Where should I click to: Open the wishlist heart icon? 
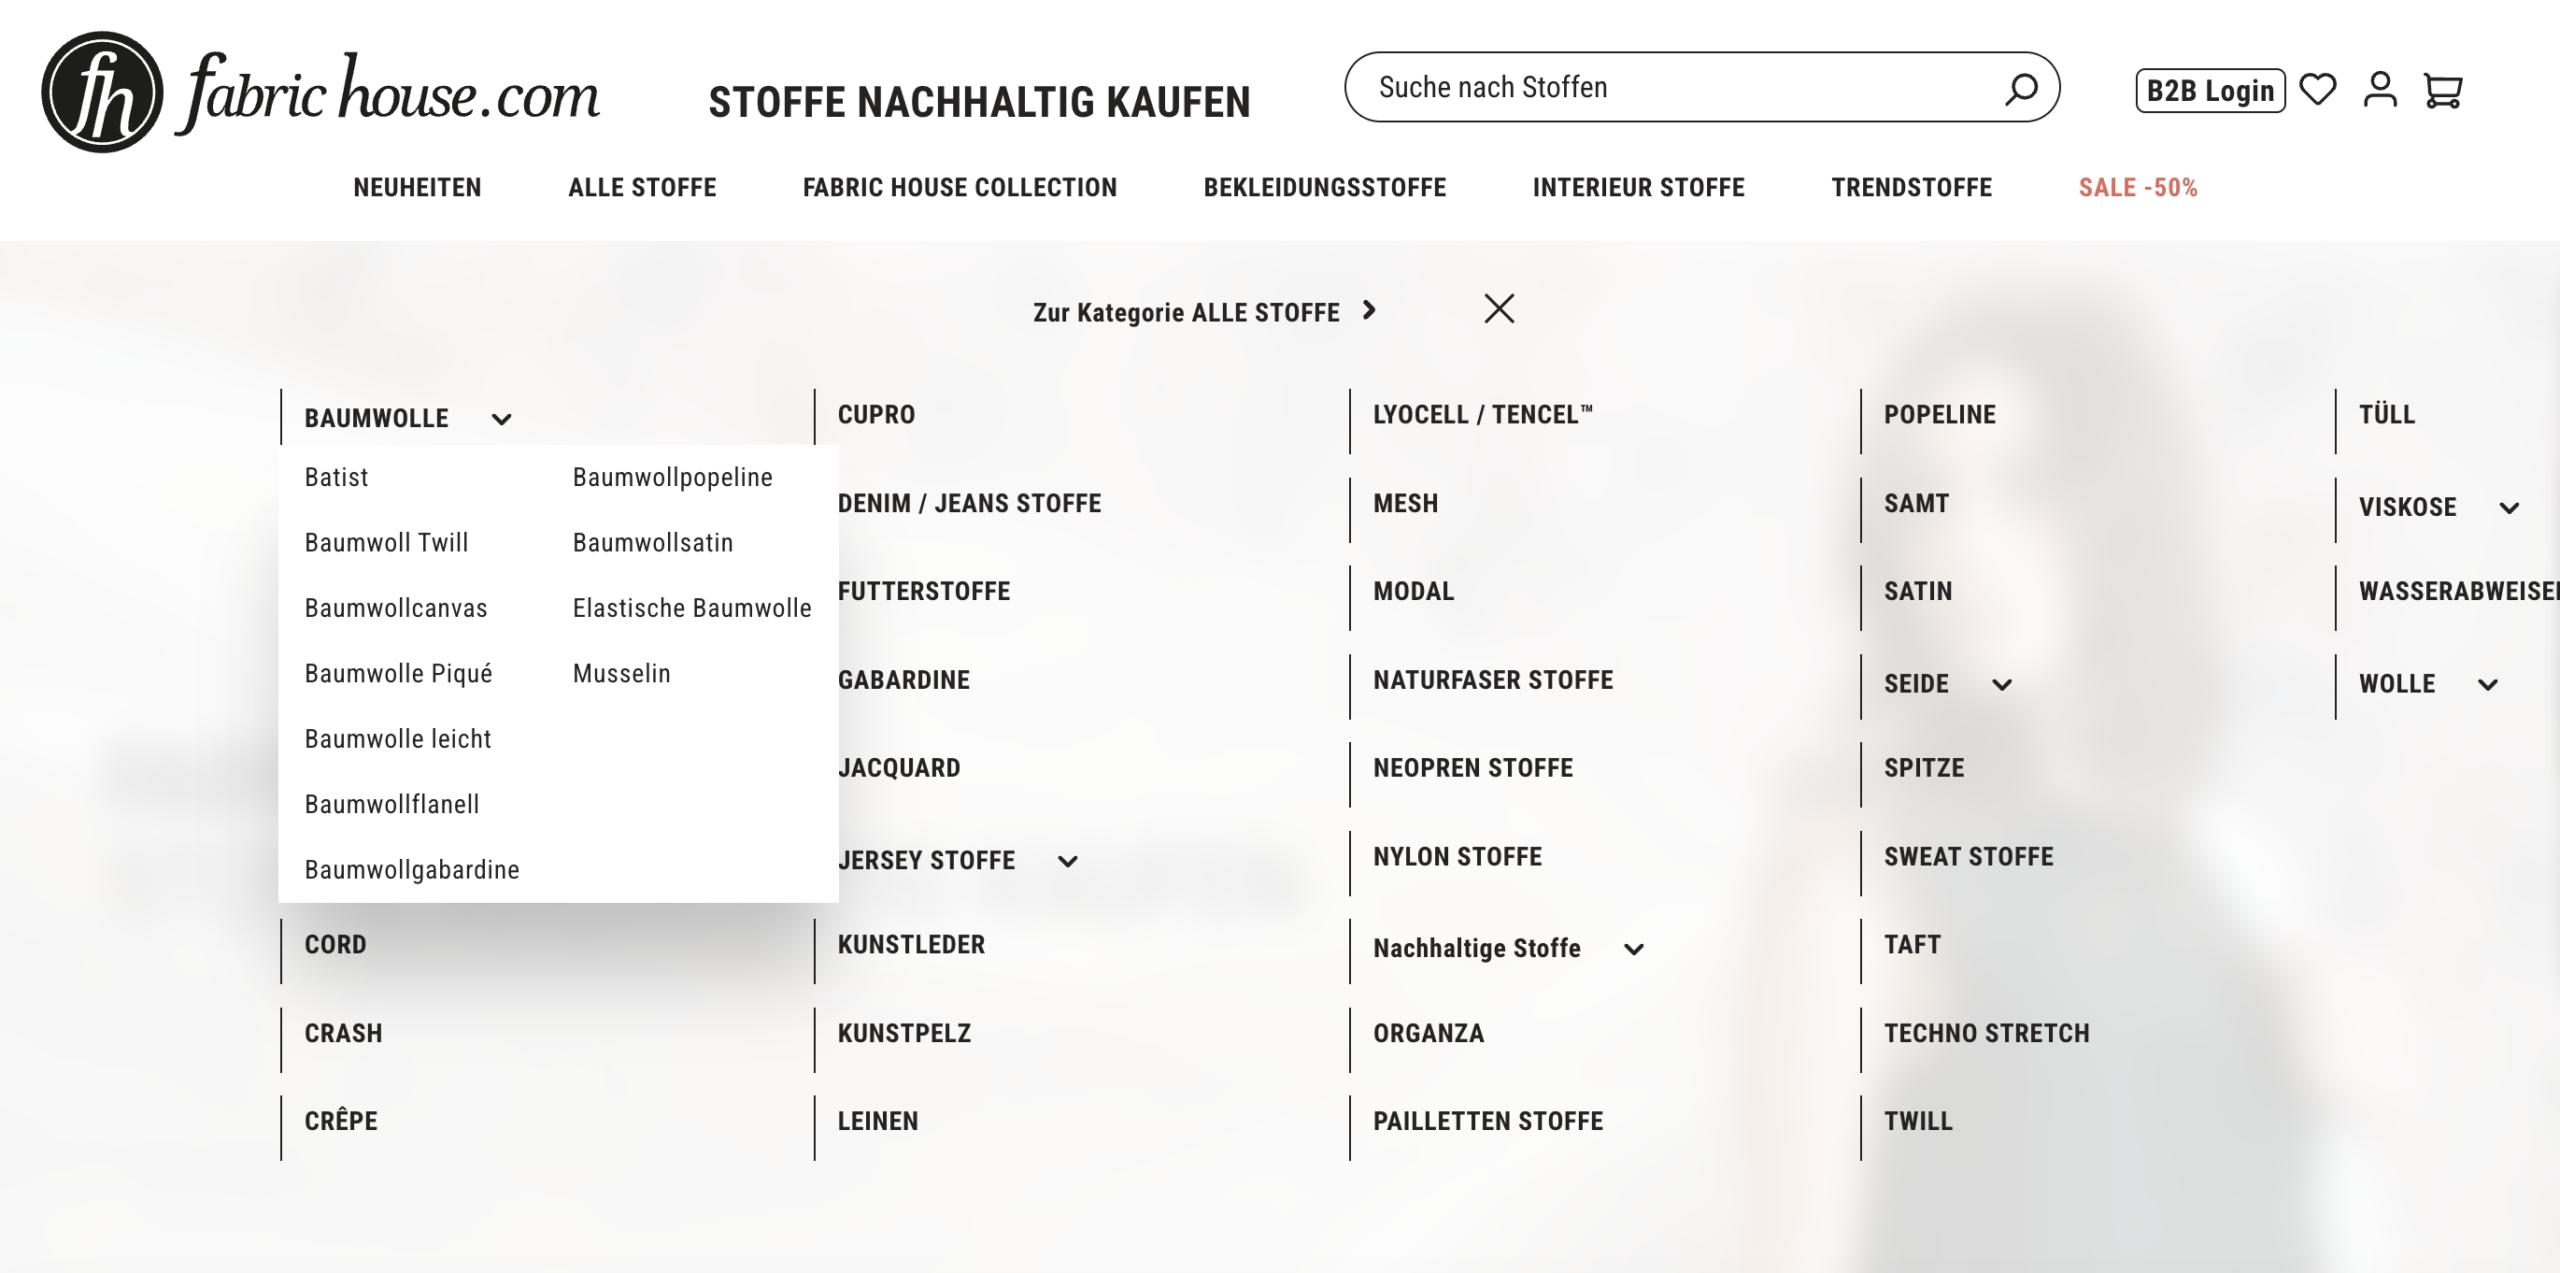2317,90
